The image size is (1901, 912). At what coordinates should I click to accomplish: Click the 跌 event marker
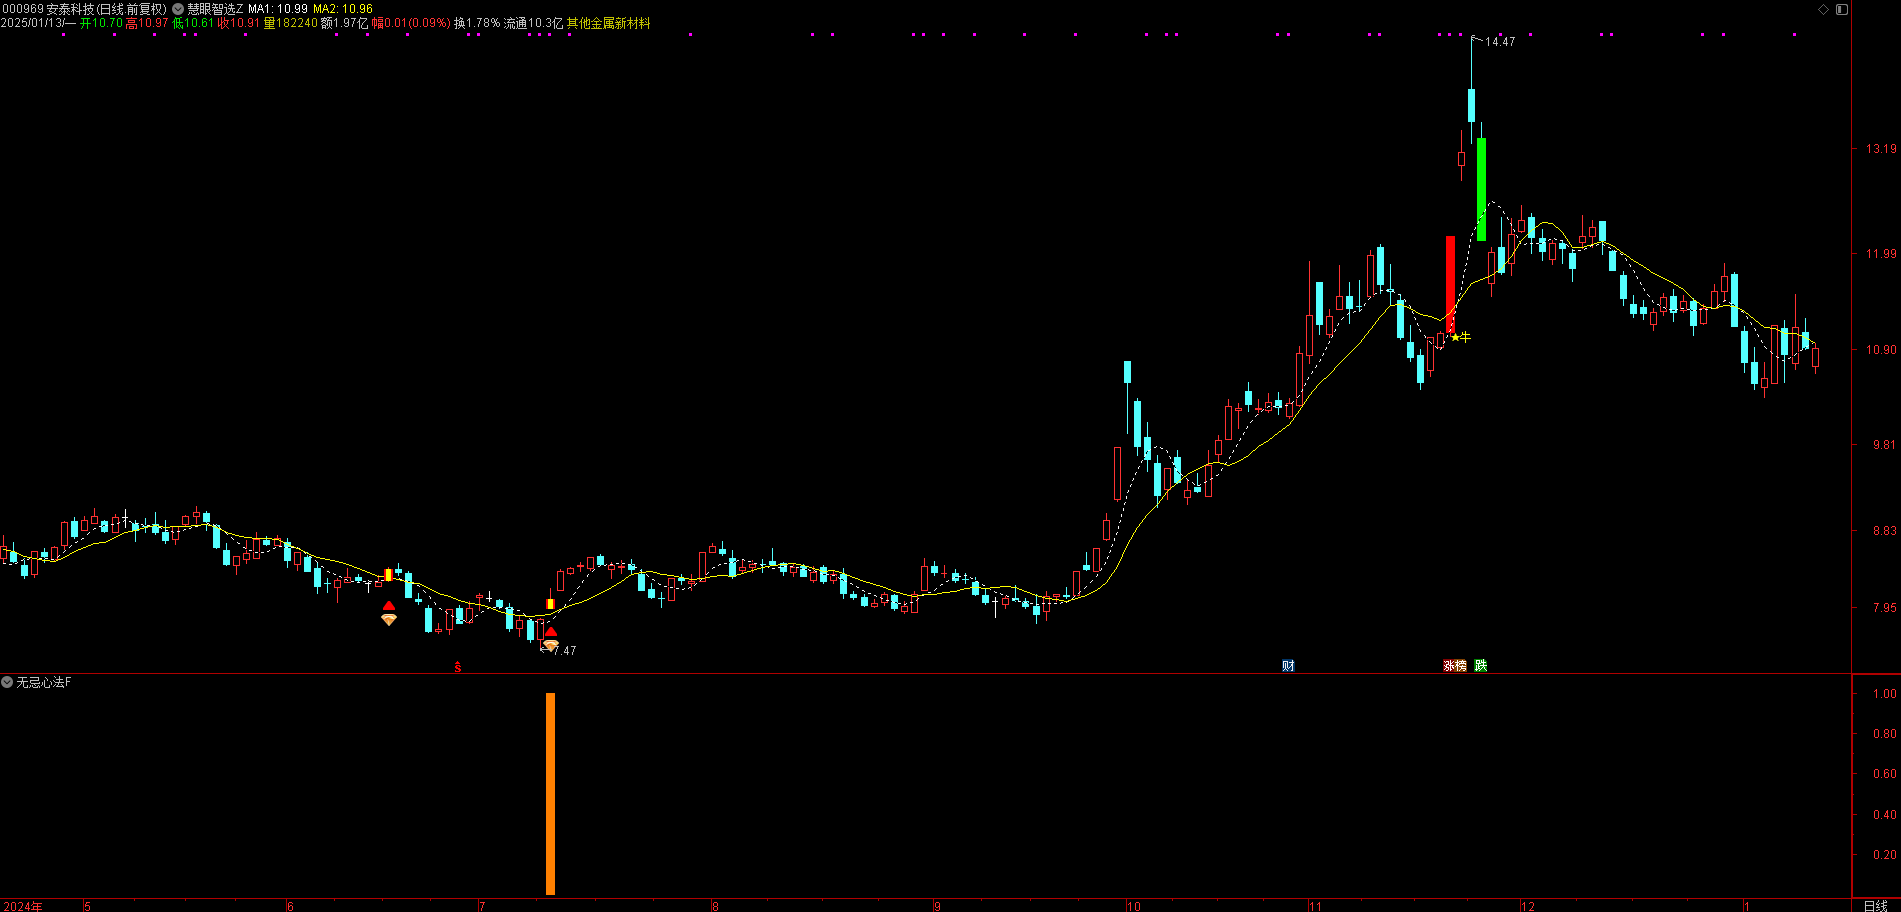click(1481, 665)
